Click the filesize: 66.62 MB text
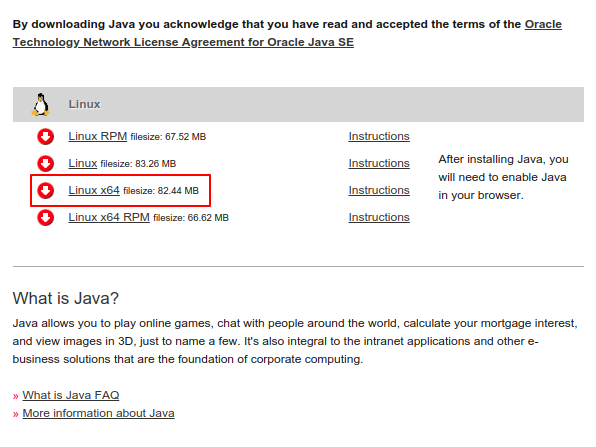This screenshot has height=447, width=596. pos(191,218)
